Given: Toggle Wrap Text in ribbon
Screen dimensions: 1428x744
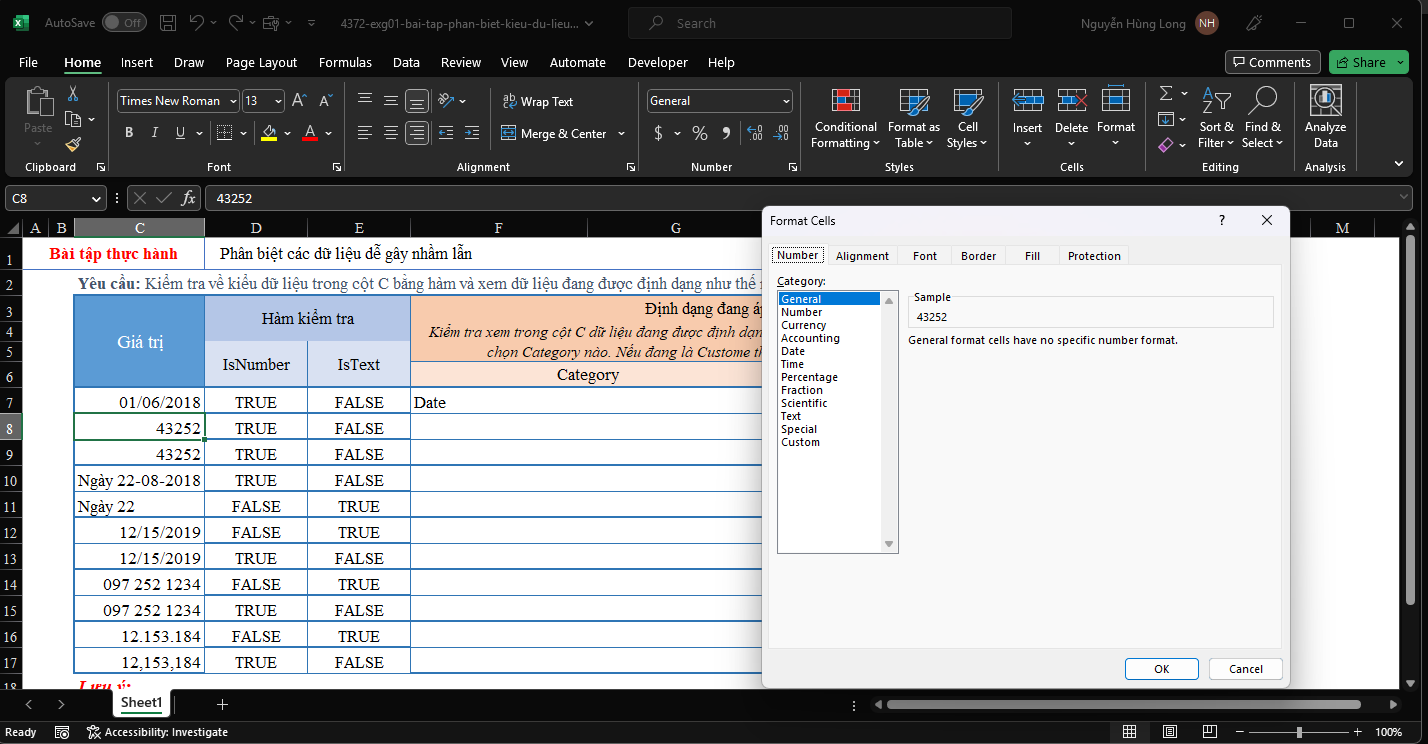Looking at the screenshot, I should [537, 101].
